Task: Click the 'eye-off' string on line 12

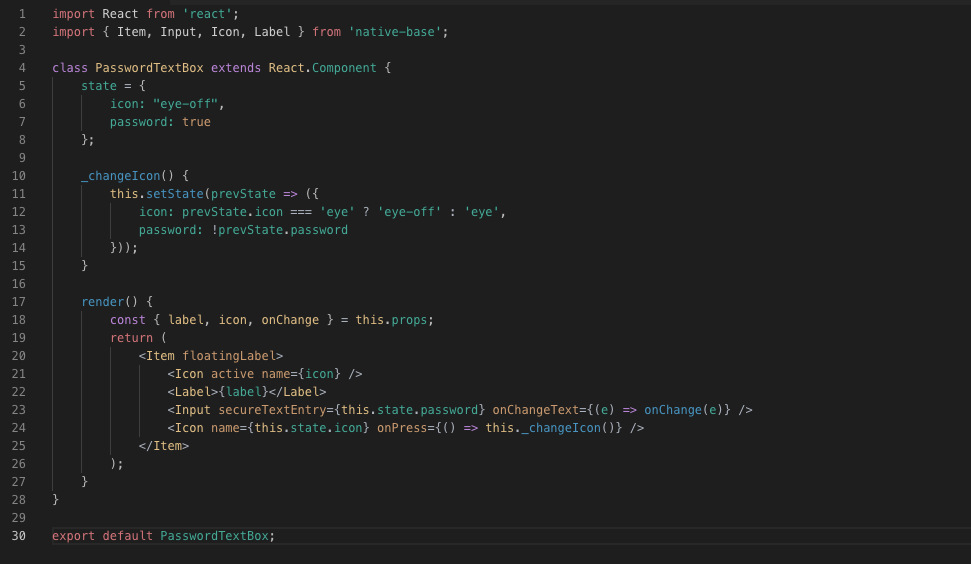Action: click(409, 212)
